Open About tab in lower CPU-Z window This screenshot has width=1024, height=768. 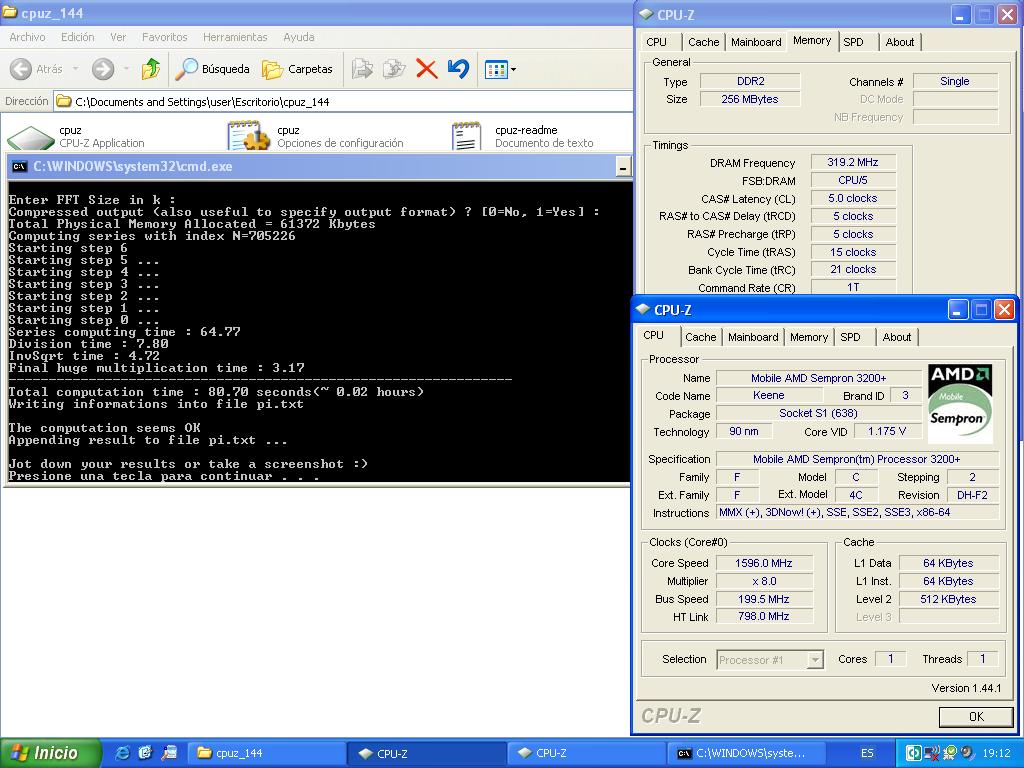897,337
